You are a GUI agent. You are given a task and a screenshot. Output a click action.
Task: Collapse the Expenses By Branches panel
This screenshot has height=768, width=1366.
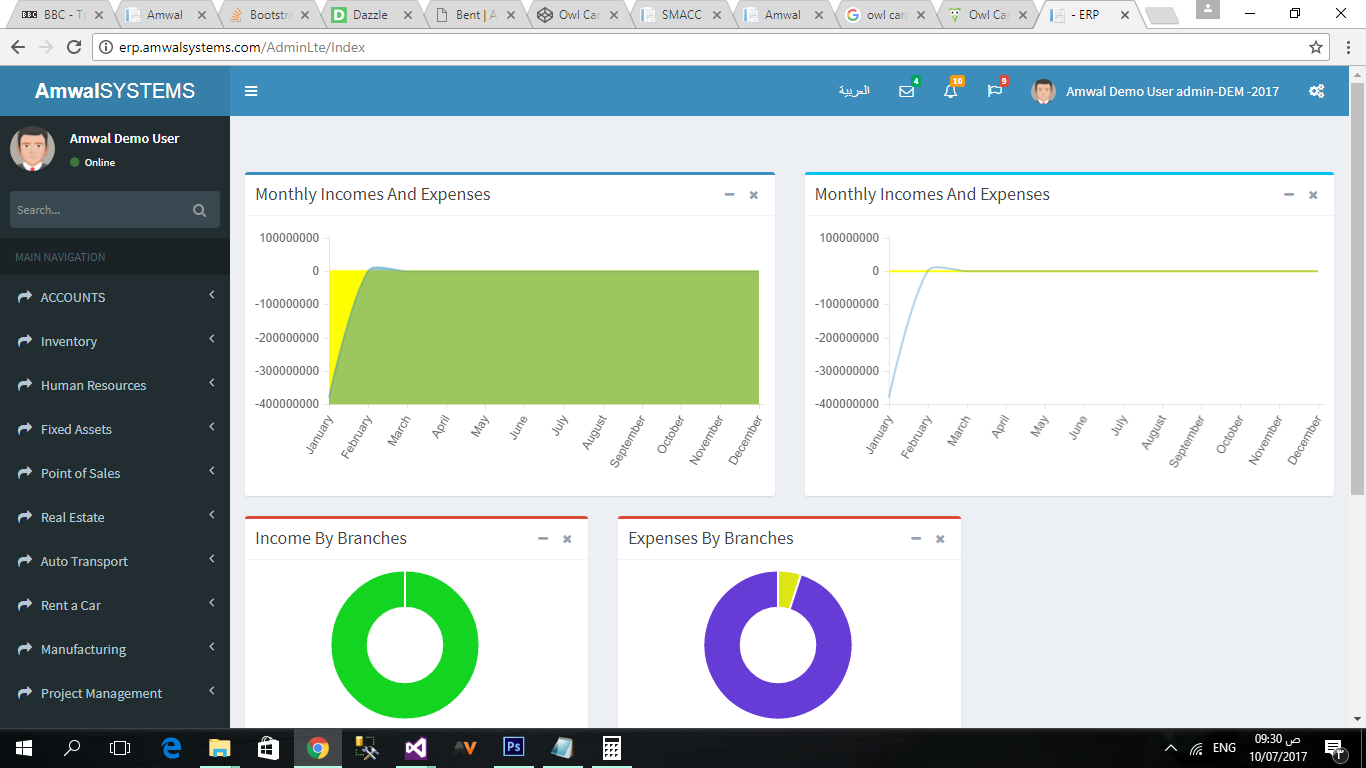[x=916, y=538]
